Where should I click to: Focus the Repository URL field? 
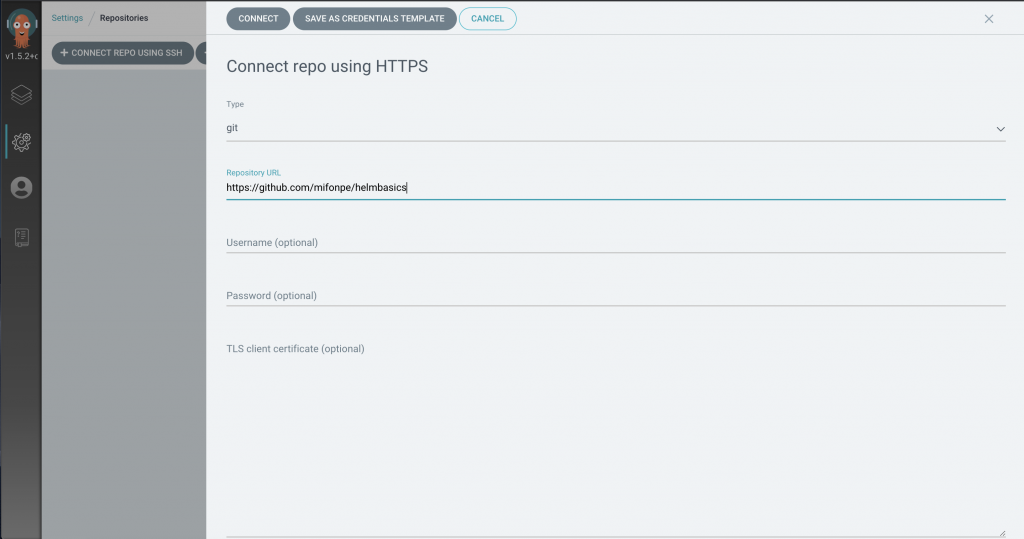(615, 188)
